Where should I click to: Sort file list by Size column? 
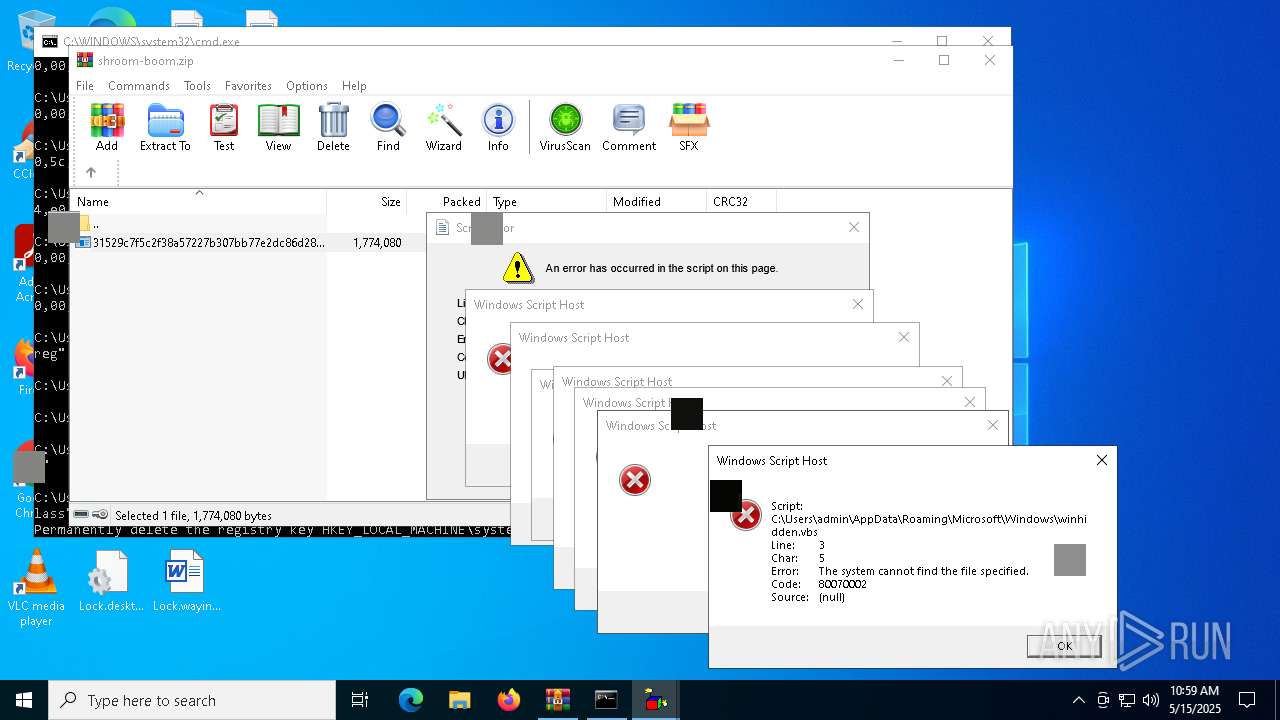coord(366,202)
